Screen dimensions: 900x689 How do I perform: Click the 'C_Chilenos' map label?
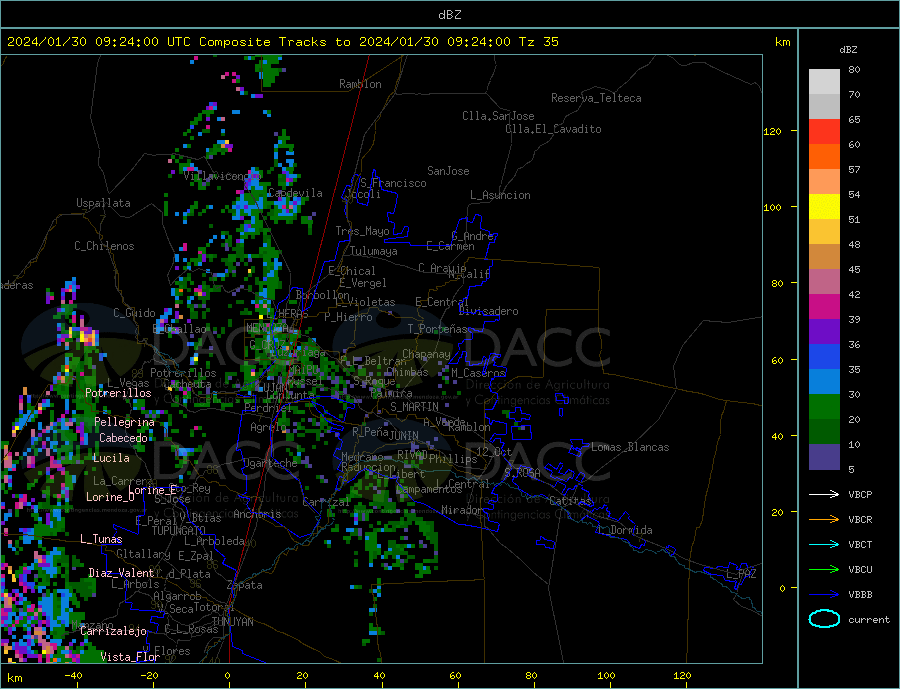point(104,246)
